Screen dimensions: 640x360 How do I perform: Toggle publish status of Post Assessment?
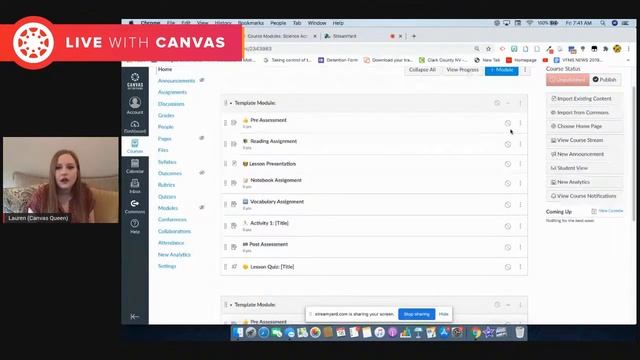[508, 247]
